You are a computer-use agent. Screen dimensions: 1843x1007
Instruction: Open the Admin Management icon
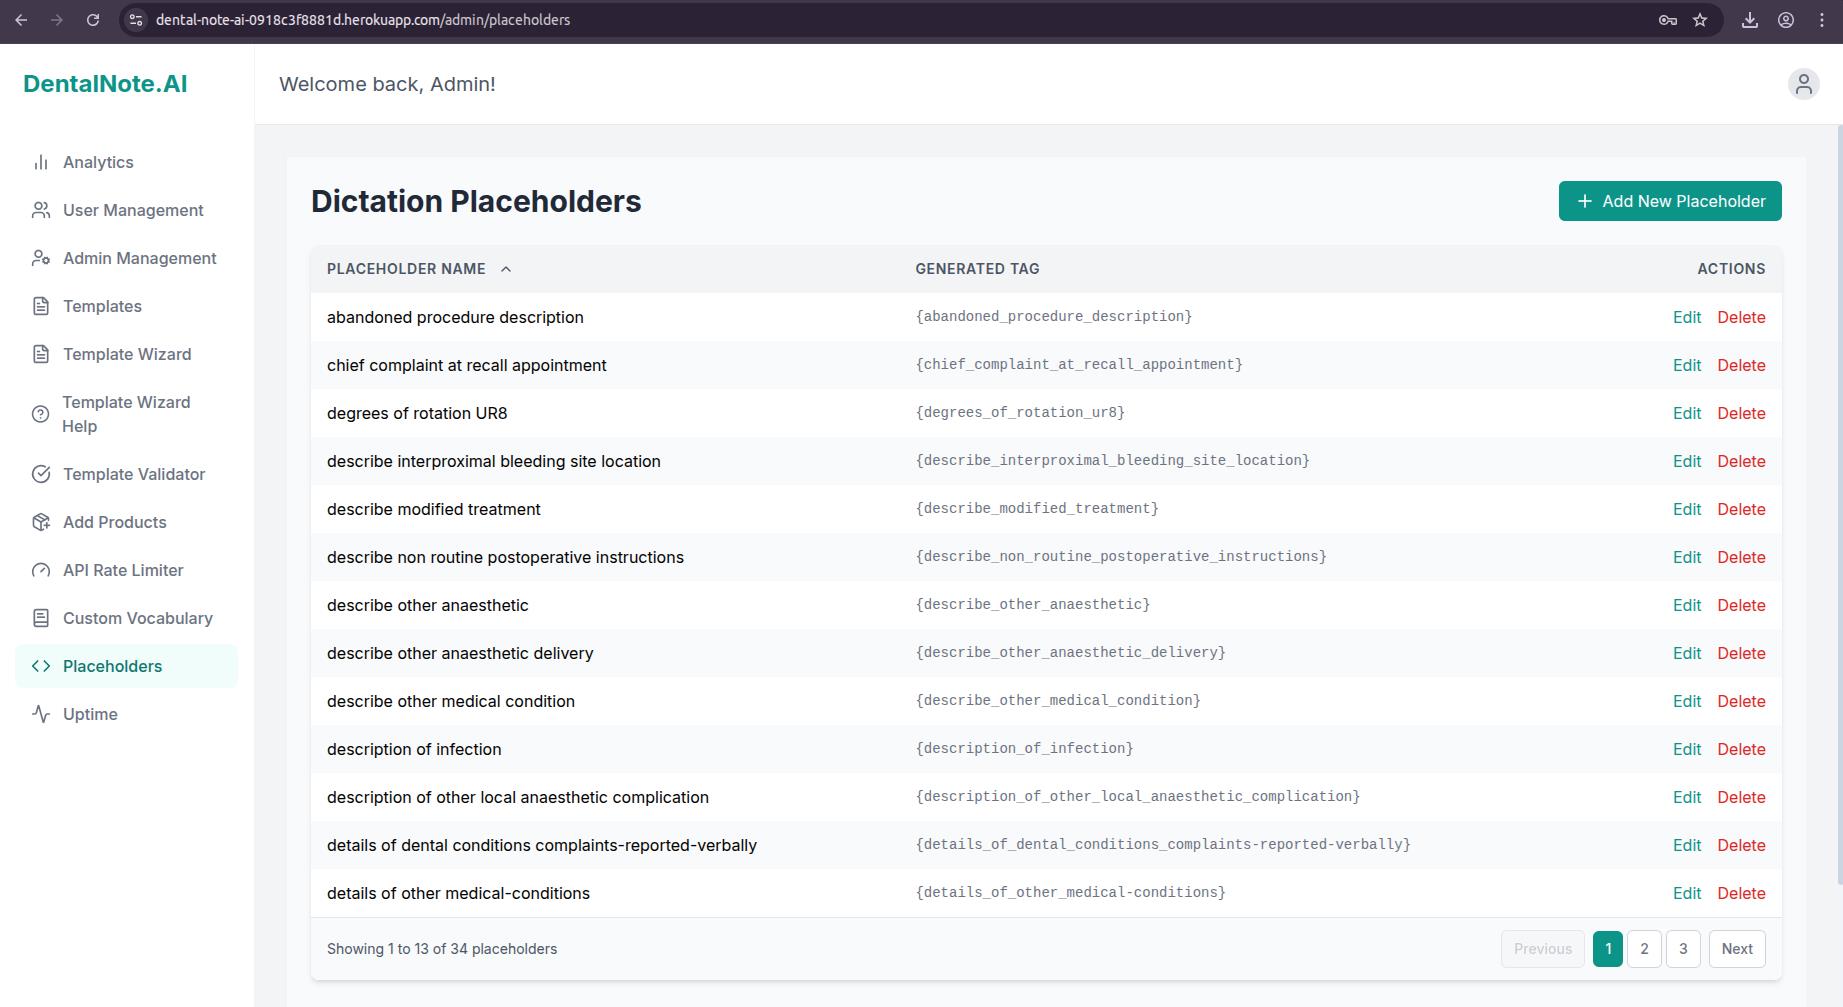point(41,258)
